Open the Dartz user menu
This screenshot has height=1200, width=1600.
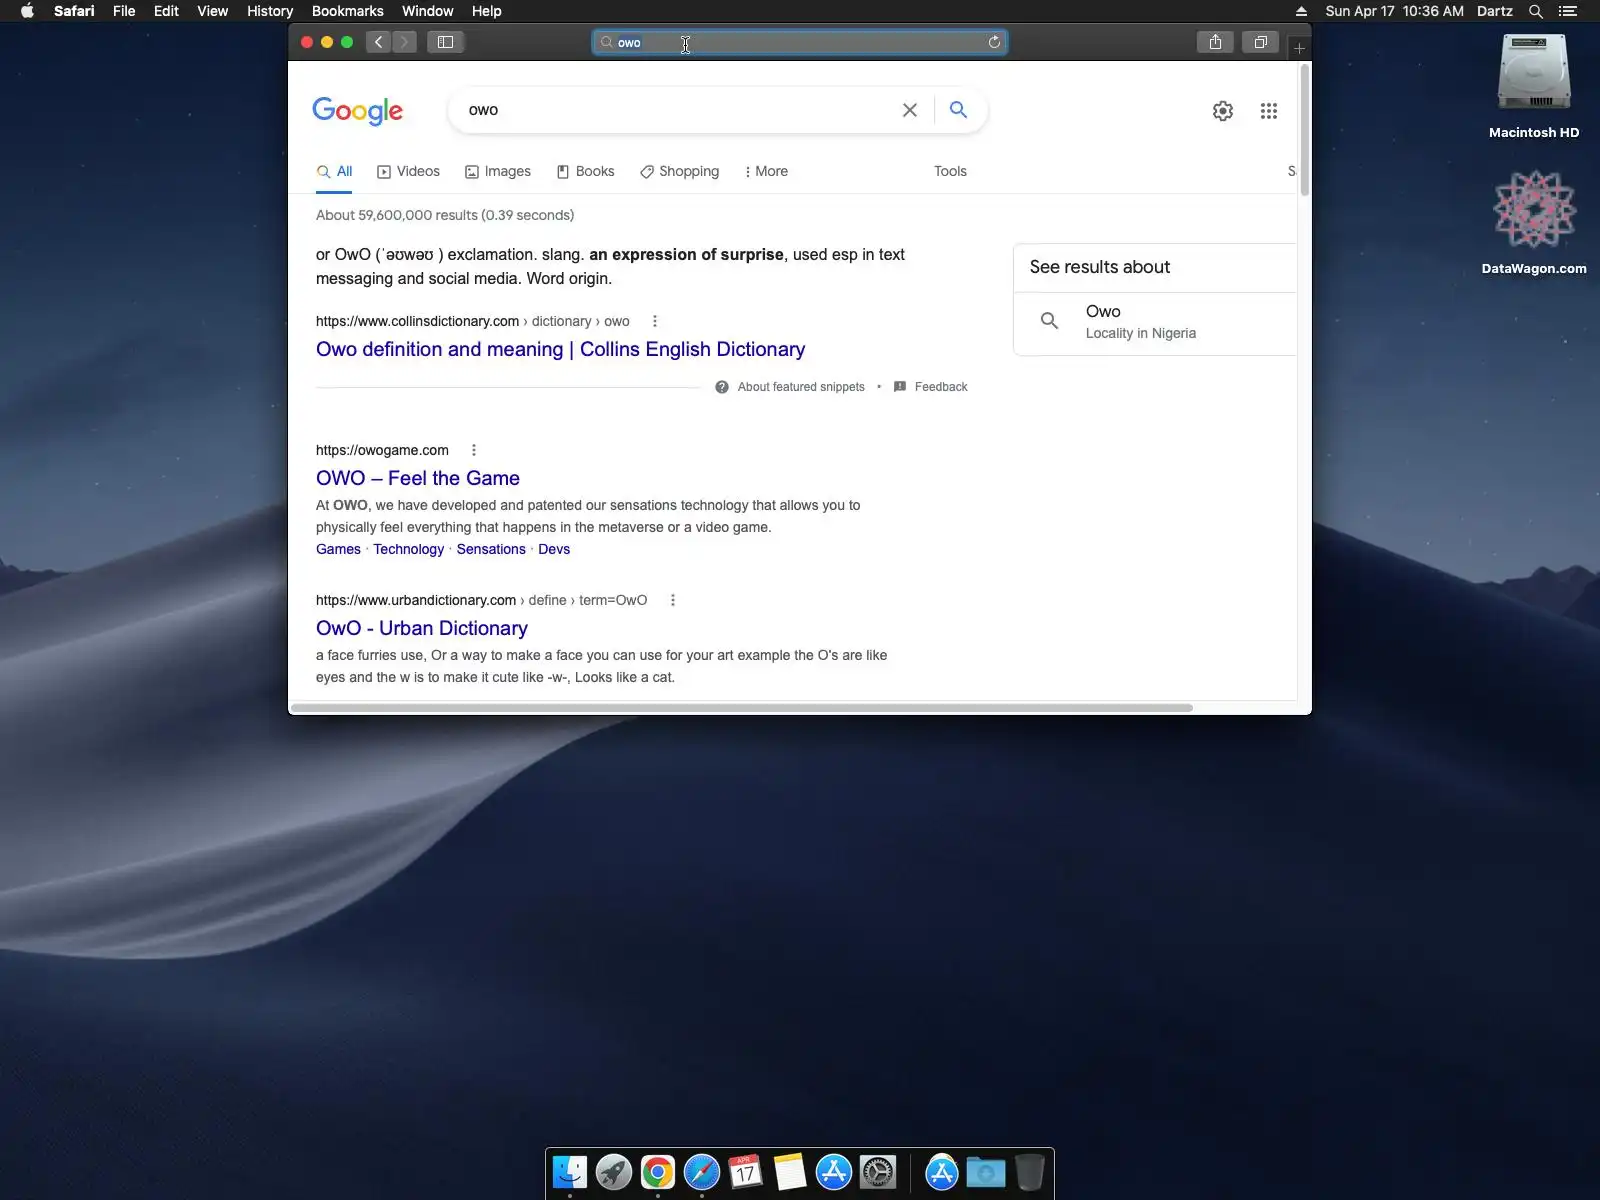[1494, 11]
